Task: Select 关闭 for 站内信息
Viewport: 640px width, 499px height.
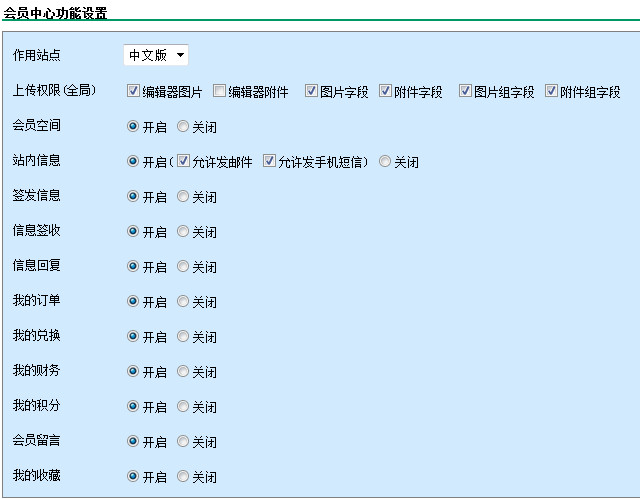Action: [x=385, y=161]
